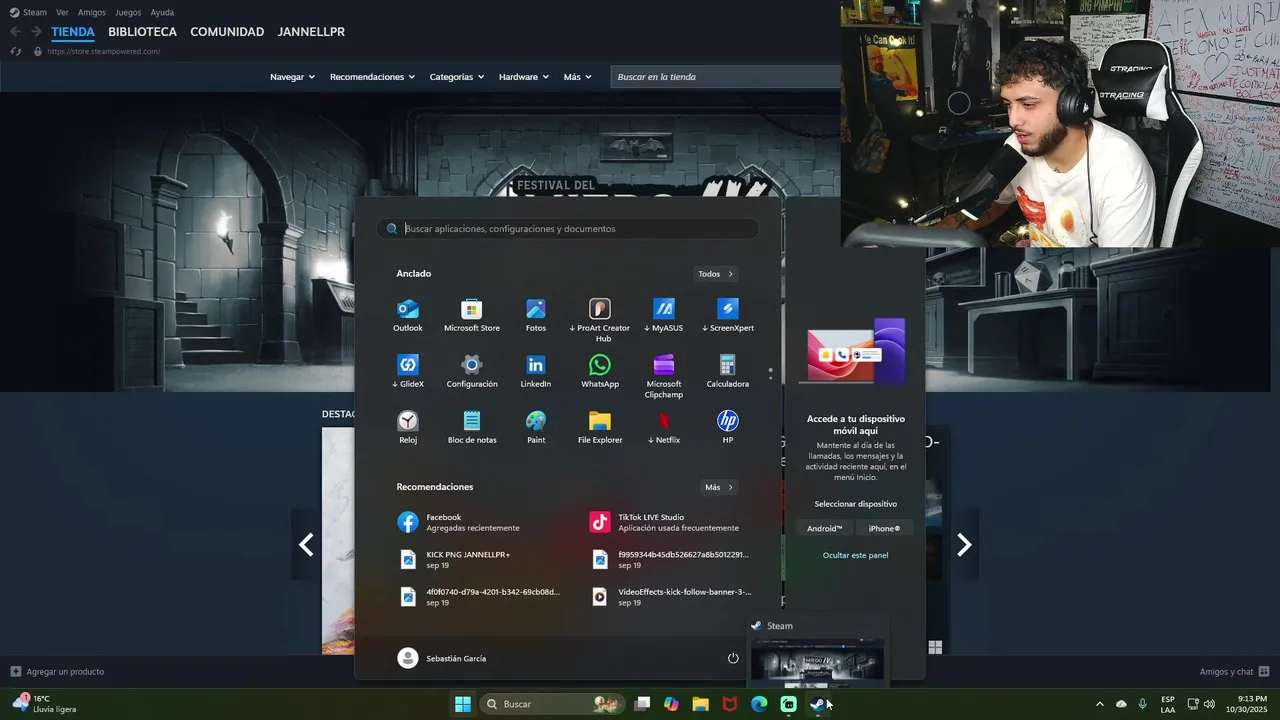Click Steam back navigation arrow
1280x720 pixels.
15,32
